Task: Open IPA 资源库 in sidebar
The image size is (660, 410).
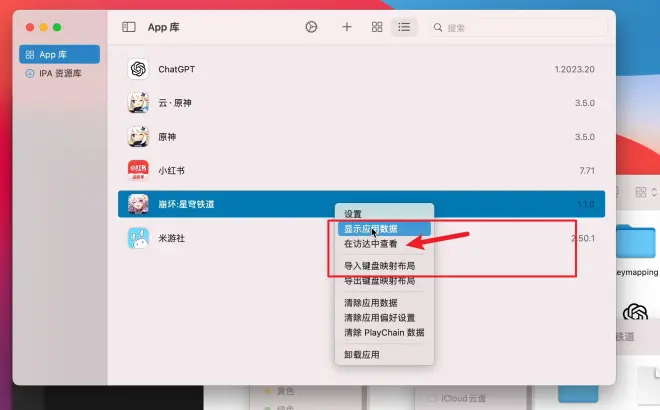Action: (x=60, y=73)
